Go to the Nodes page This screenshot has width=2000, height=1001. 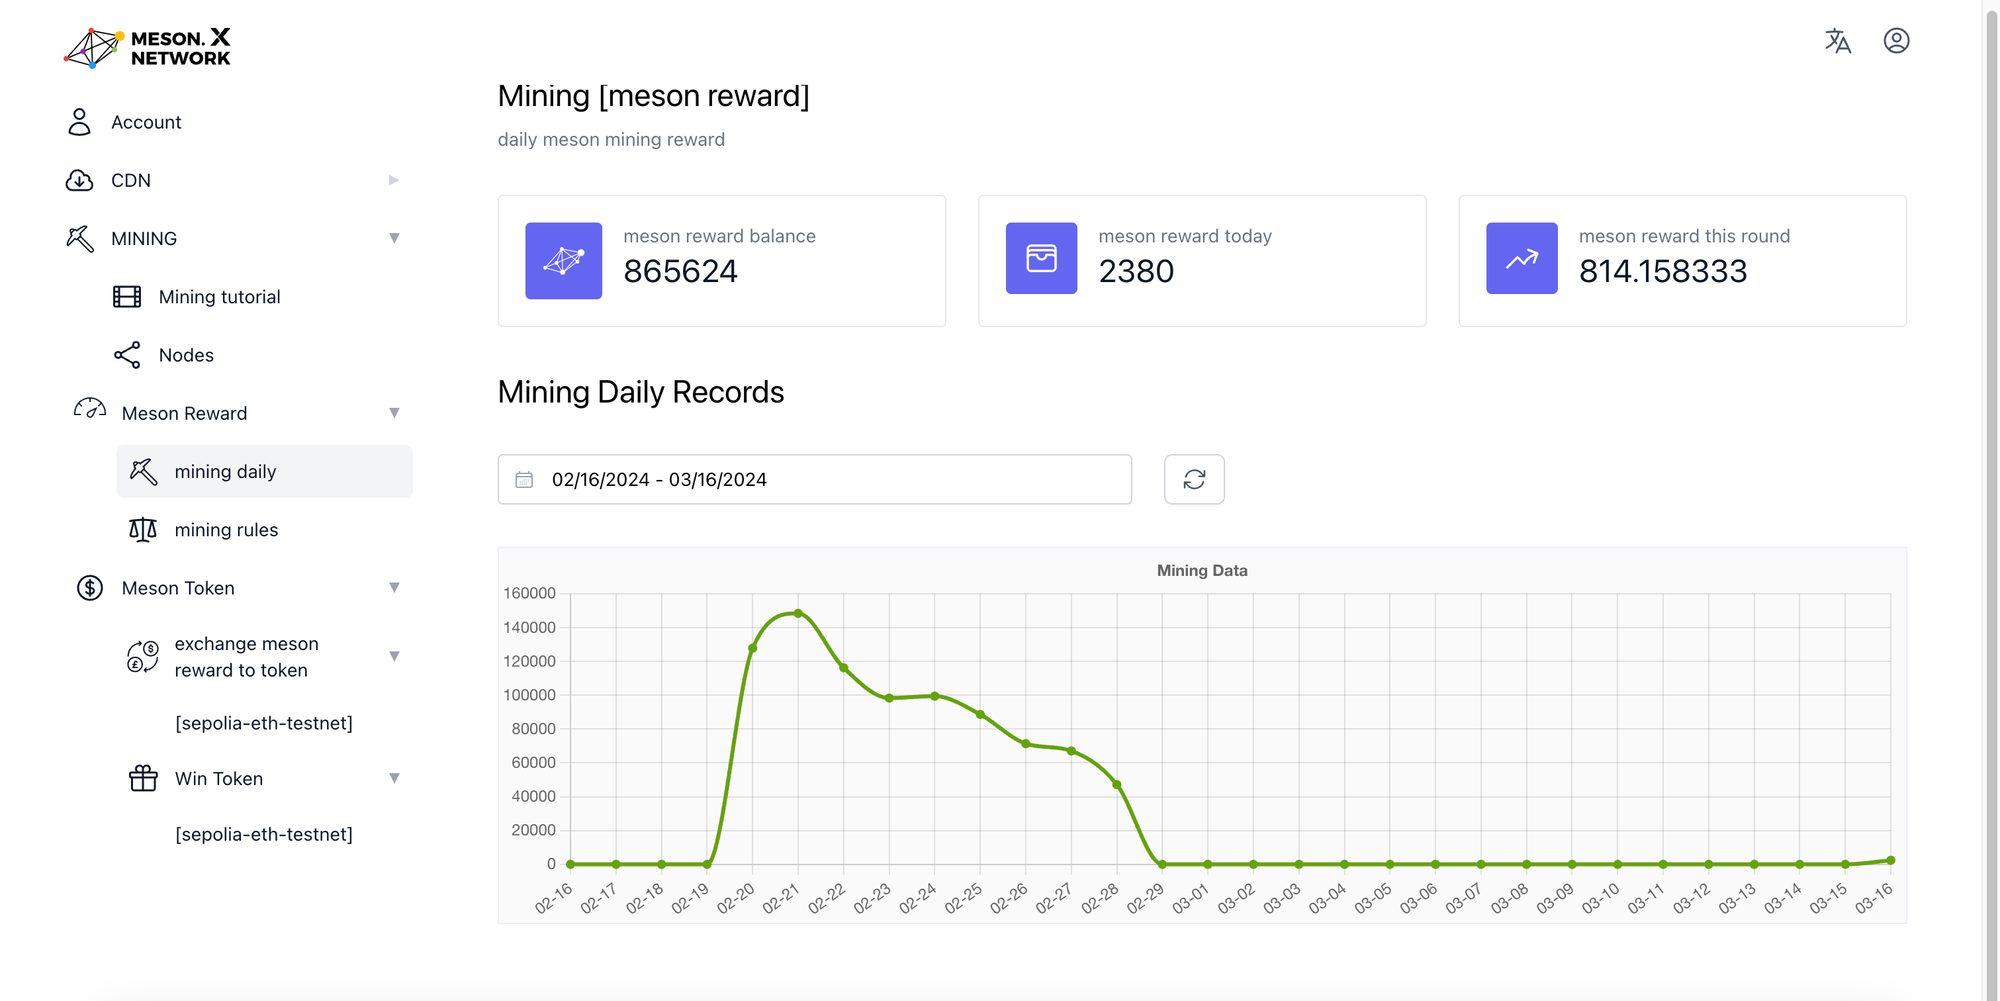(186, 355)
